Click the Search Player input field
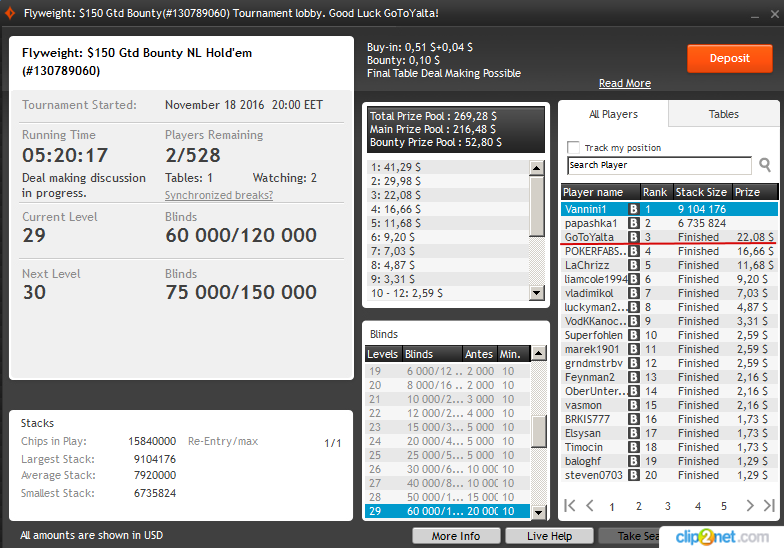Viewport: 784px width, 548px height. click(x=659, y=165)
